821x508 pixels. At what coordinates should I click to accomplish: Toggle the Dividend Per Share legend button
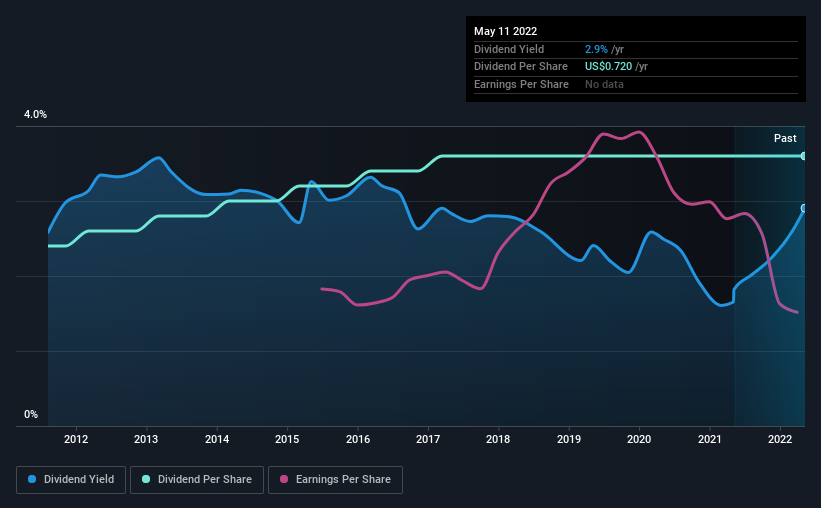click(x=197, y=480)
